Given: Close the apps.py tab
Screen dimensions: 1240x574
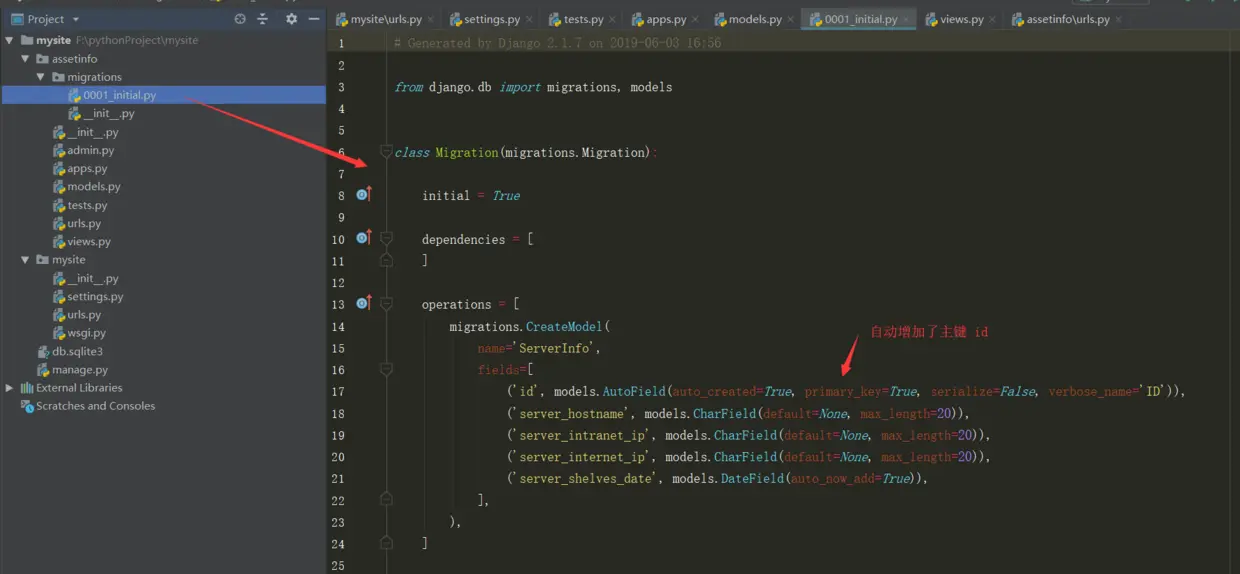Looking at the screenshot, I should point(695,19).
